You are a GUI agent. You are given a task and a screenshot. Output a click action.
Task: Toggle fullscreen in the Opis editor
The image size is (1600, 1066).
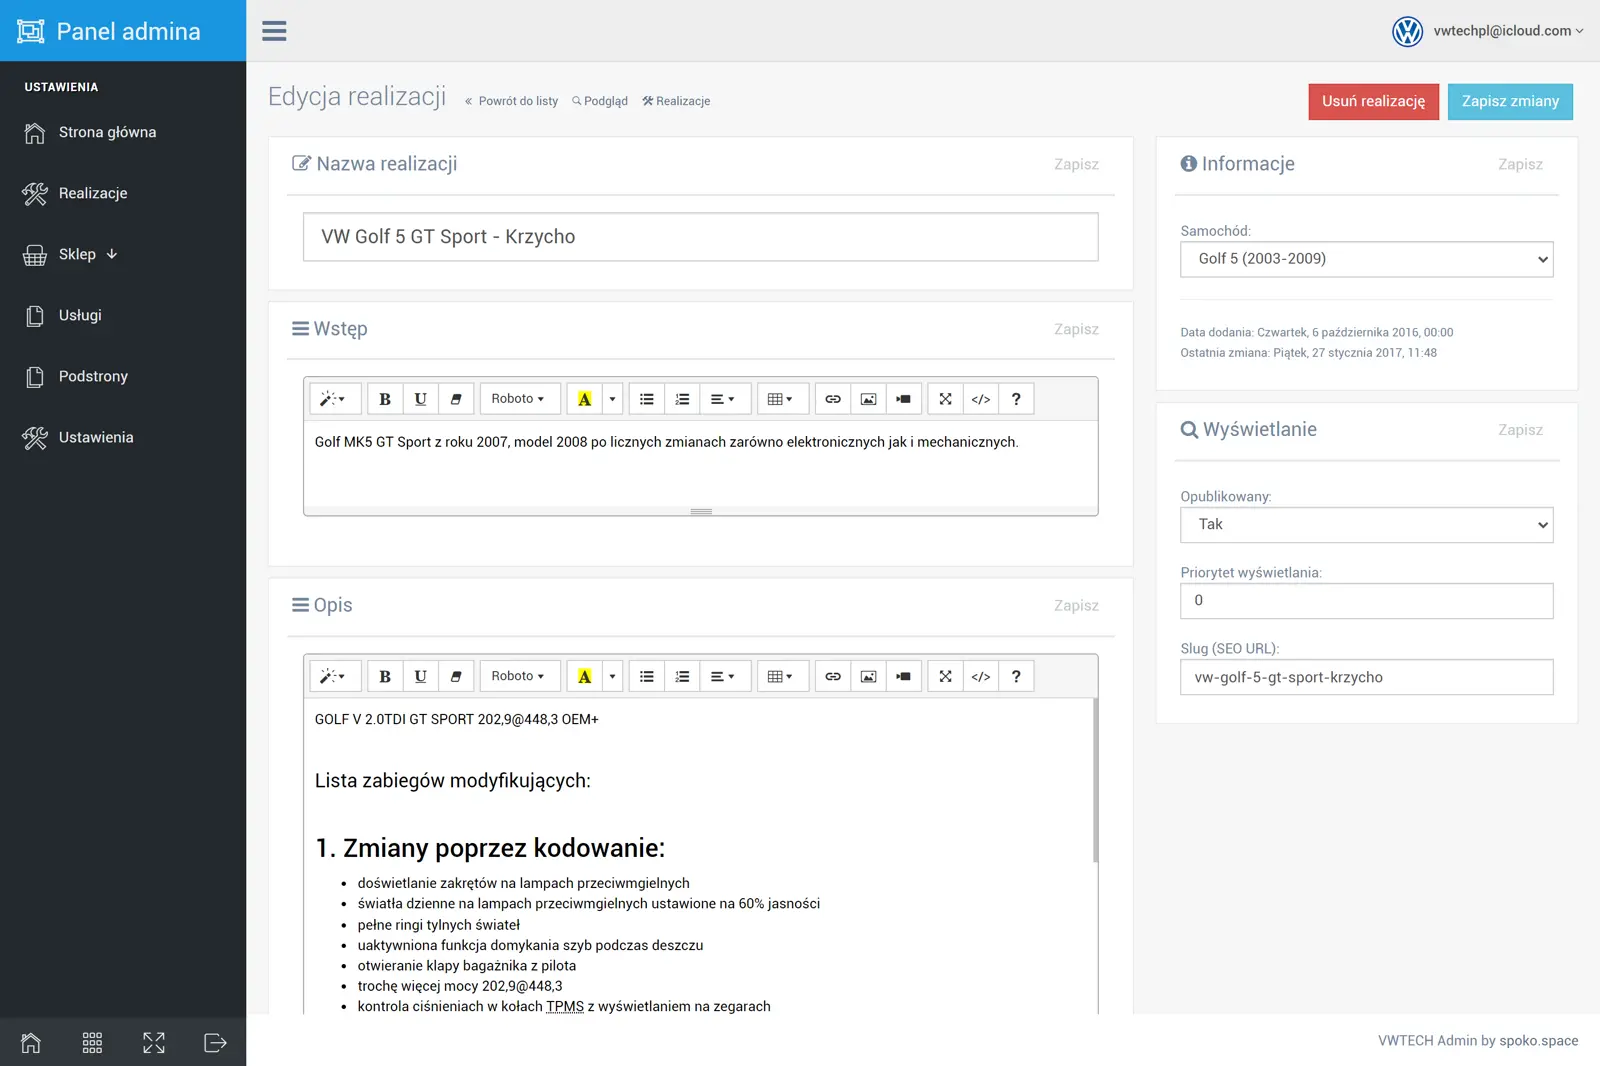945,677
